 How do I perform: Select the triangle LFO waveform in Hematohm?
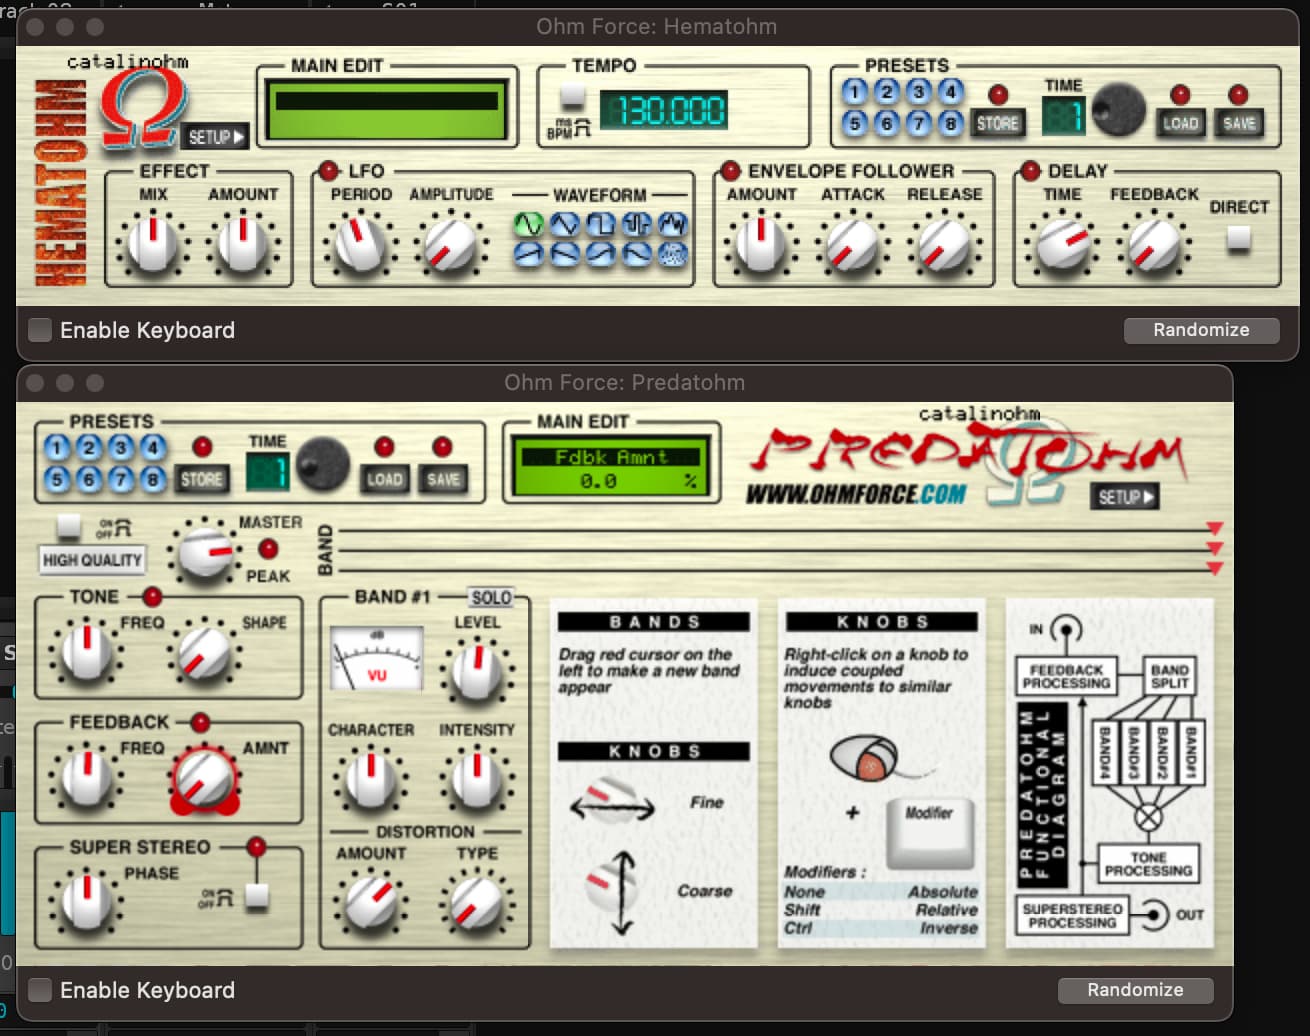(x=565, y=224)
